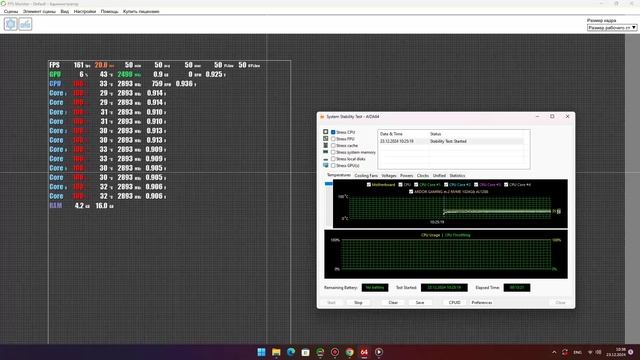
Task: Open the red circle record app on taskbar
Action: 335,352
